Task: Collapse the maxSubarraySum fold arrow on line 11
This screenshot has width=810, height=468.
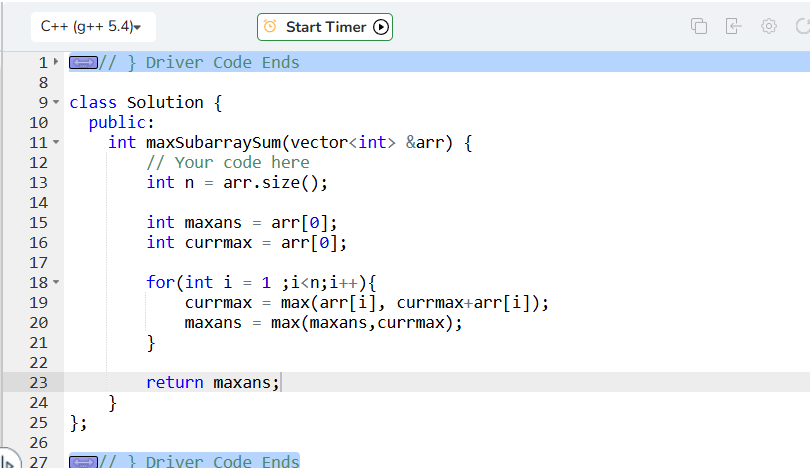Action: [56, 142]
